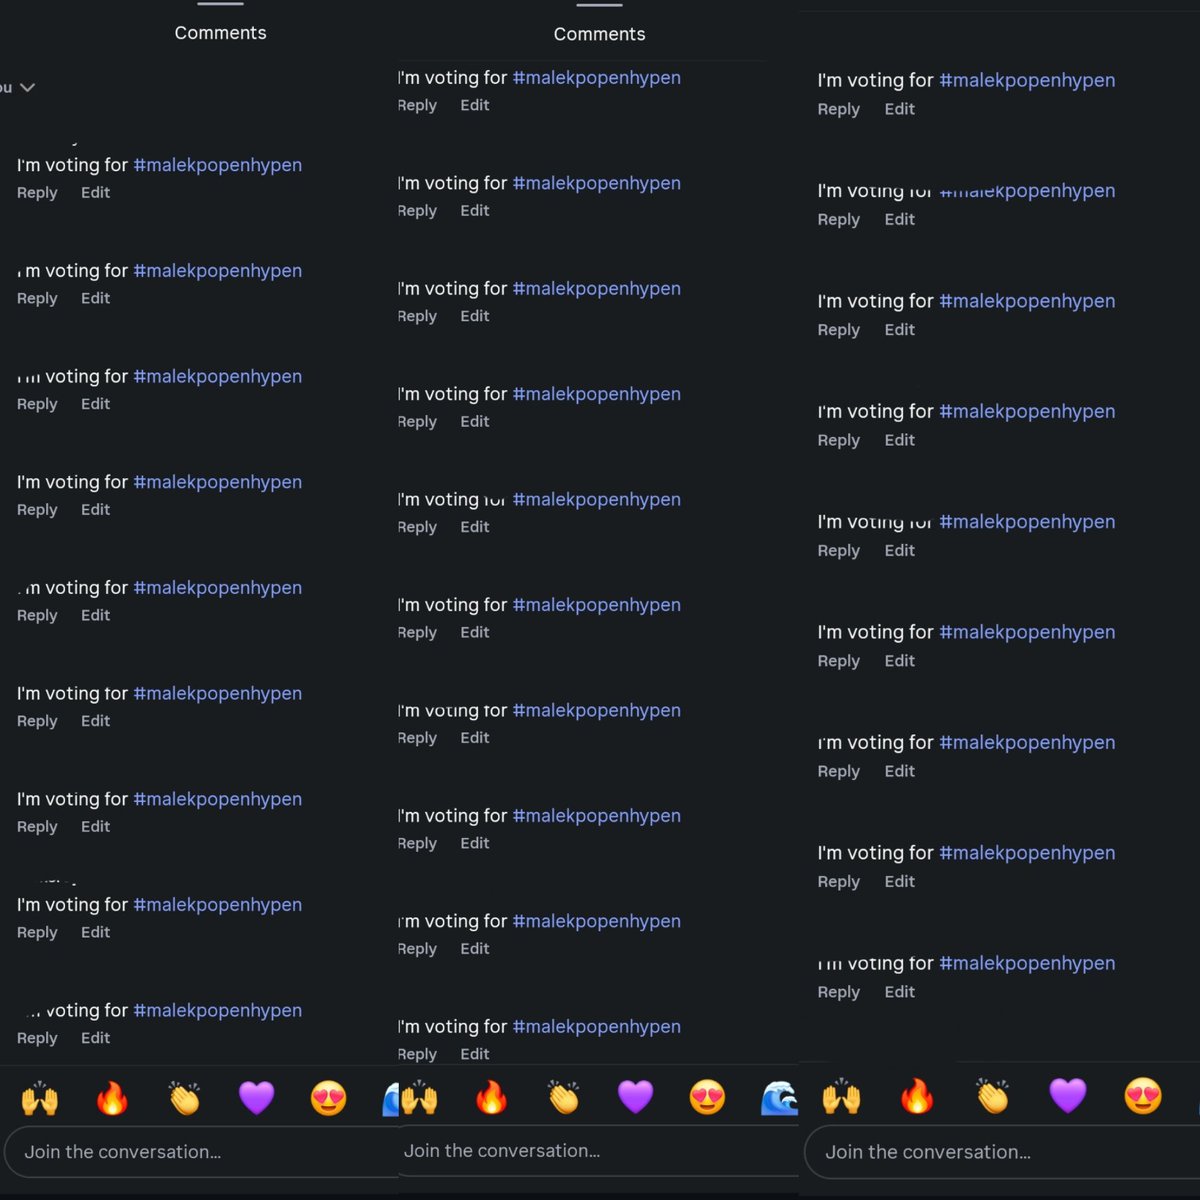This screenshot has width=1200, height=1200.
Task: Tap Edit under topmost comment, right screenshot
Action: (899, 109)
